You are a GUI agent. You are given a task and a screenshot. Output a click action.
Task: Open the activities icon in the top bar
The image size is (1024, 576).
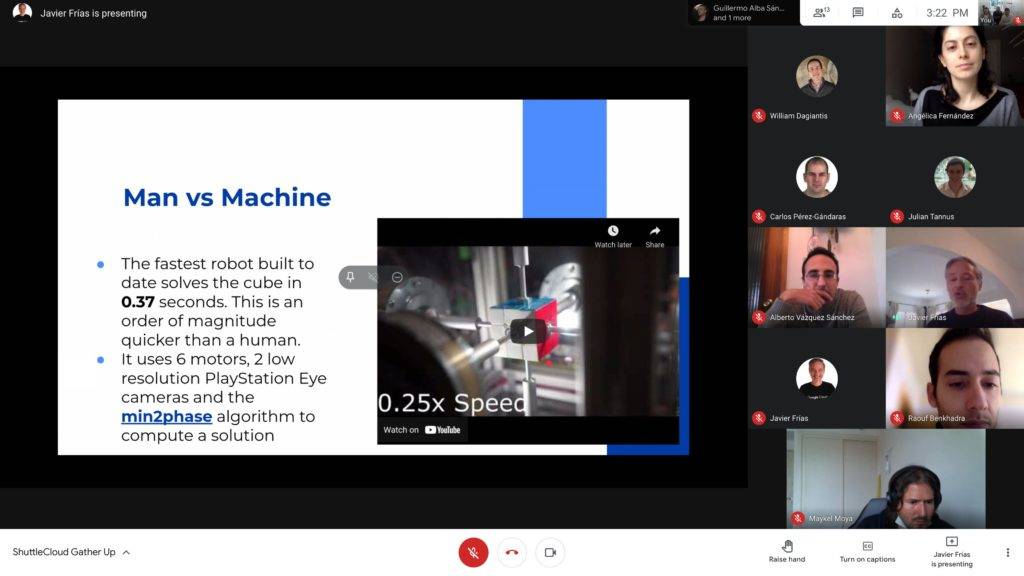point(897,12)
